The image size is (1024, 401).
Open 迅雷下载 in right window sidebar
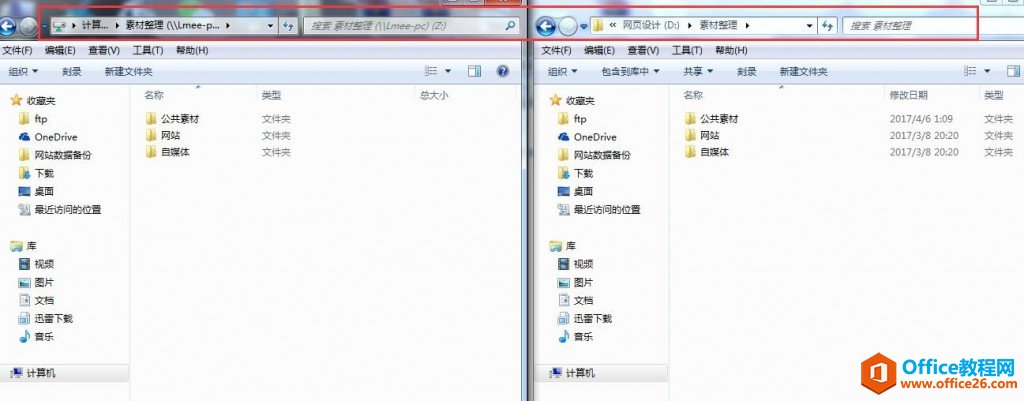pos(584,319)
